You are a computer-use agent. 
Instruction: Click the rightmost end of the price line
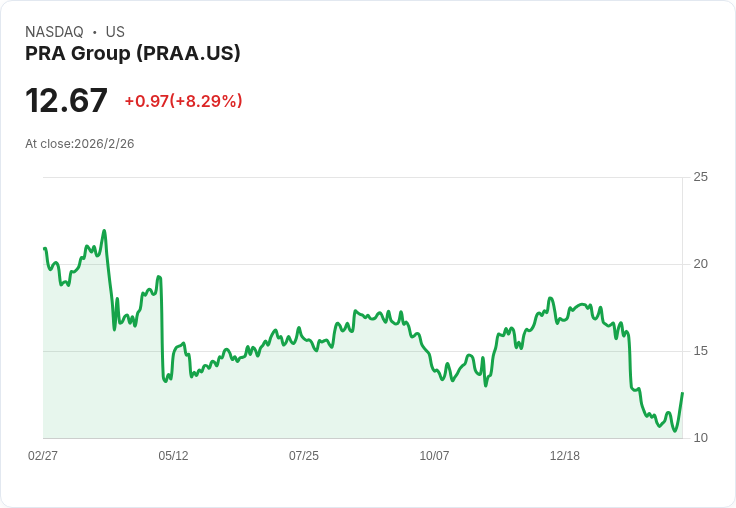[x=682, y=393]
